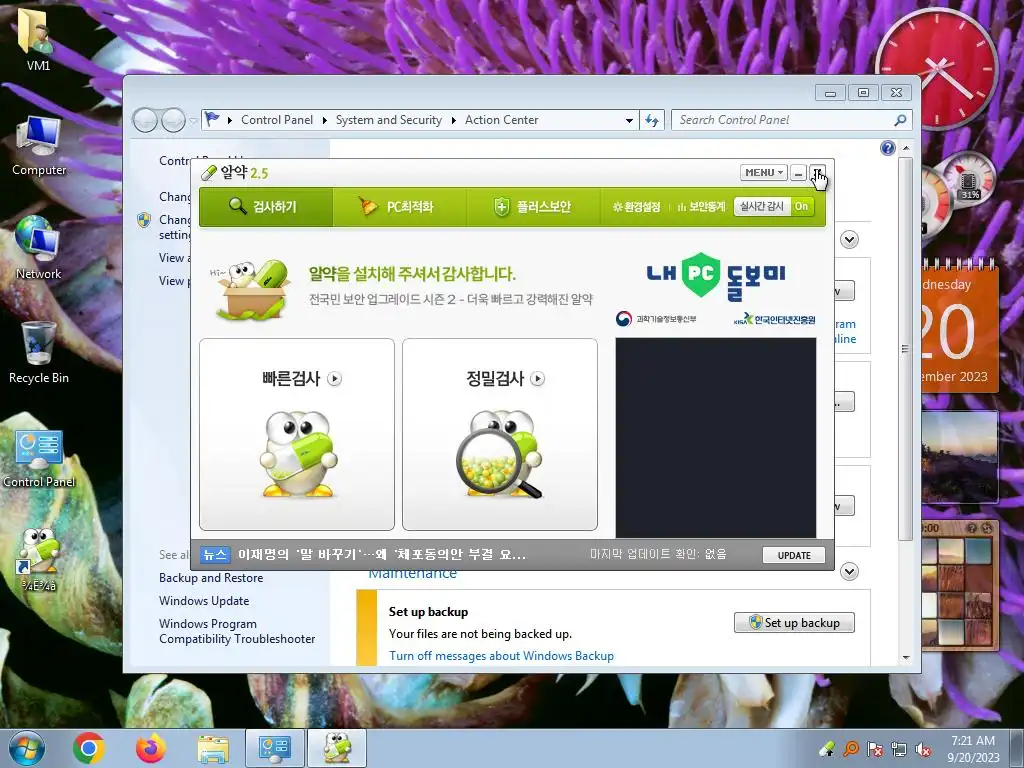The width and height of the screenshot is (1024, 768).
Task: Open the 뉴스 news headline
Action: tap(381, 554)
